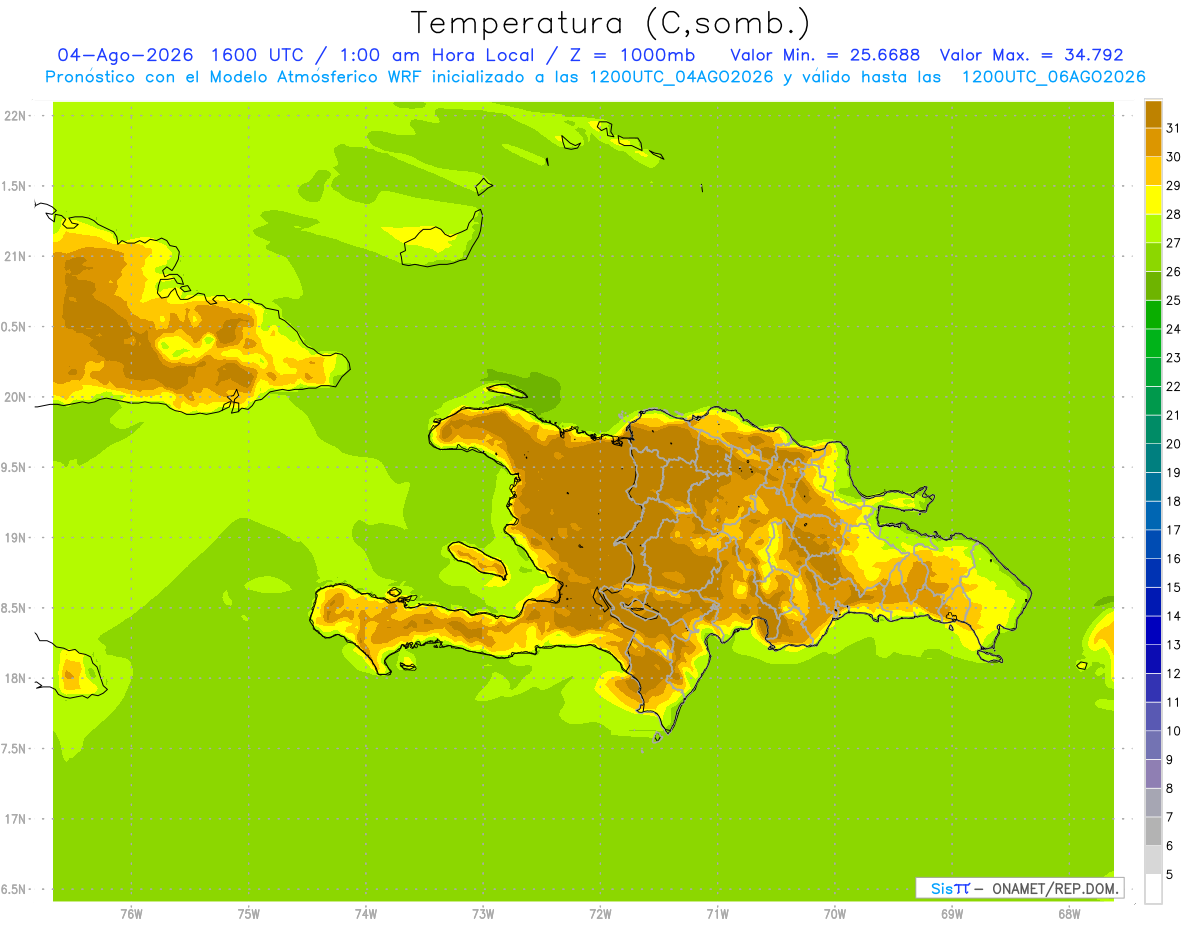
Task: Click the legend value "12"
Action: pos(1174,673)
